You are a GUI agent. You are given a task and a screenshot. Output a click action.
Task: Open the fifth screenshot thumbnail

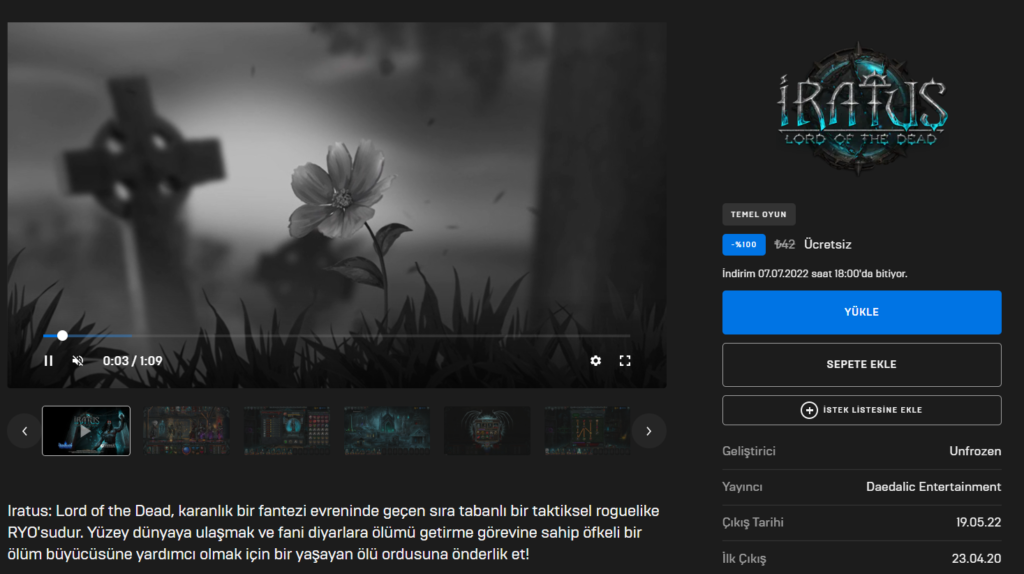coord(487,431)
